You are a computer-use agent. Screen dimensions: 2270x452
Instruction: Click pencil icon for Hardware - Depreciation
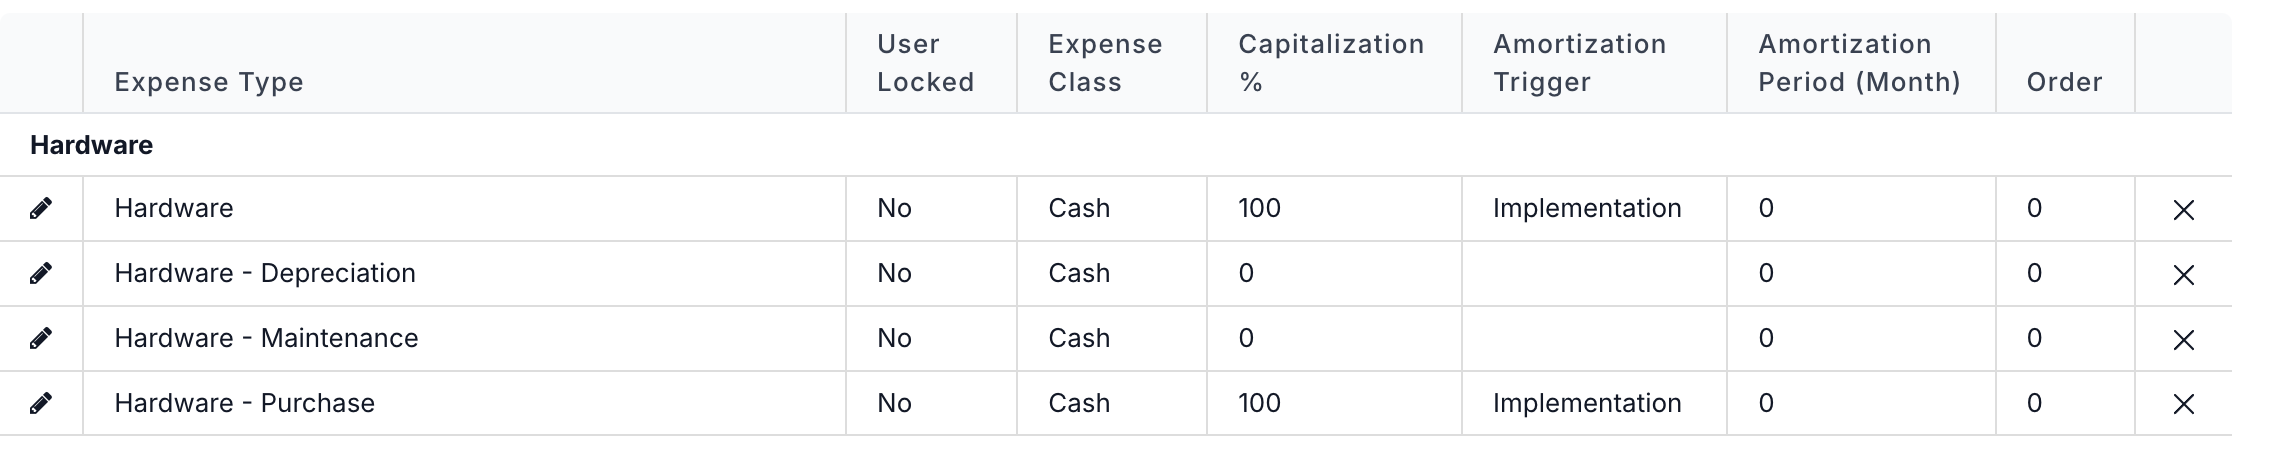click(41, 273)
